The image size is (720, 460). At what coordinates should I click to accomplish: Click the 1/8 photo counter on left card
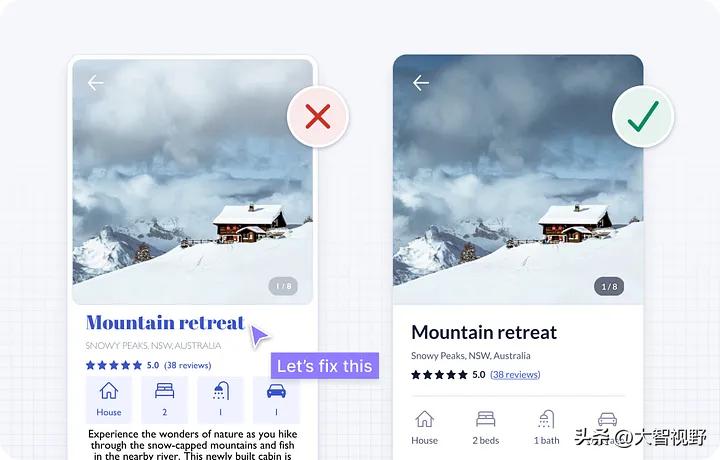point(283,286)
